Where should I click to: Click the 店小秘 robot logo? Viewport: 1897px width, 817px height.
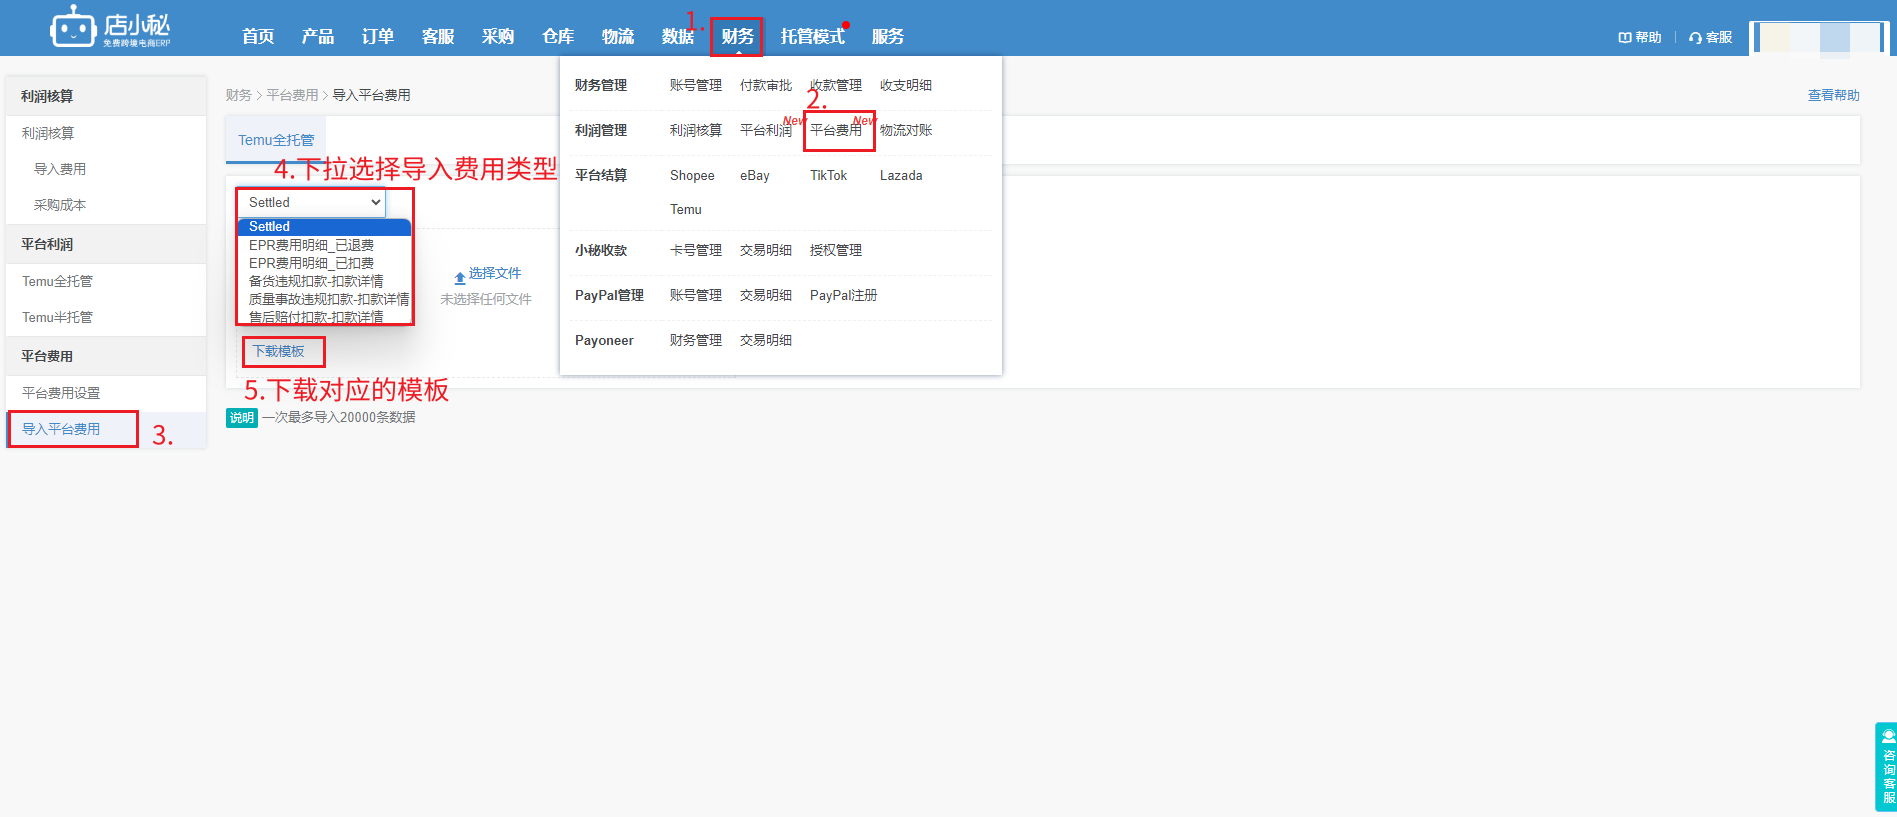[110, 27]
